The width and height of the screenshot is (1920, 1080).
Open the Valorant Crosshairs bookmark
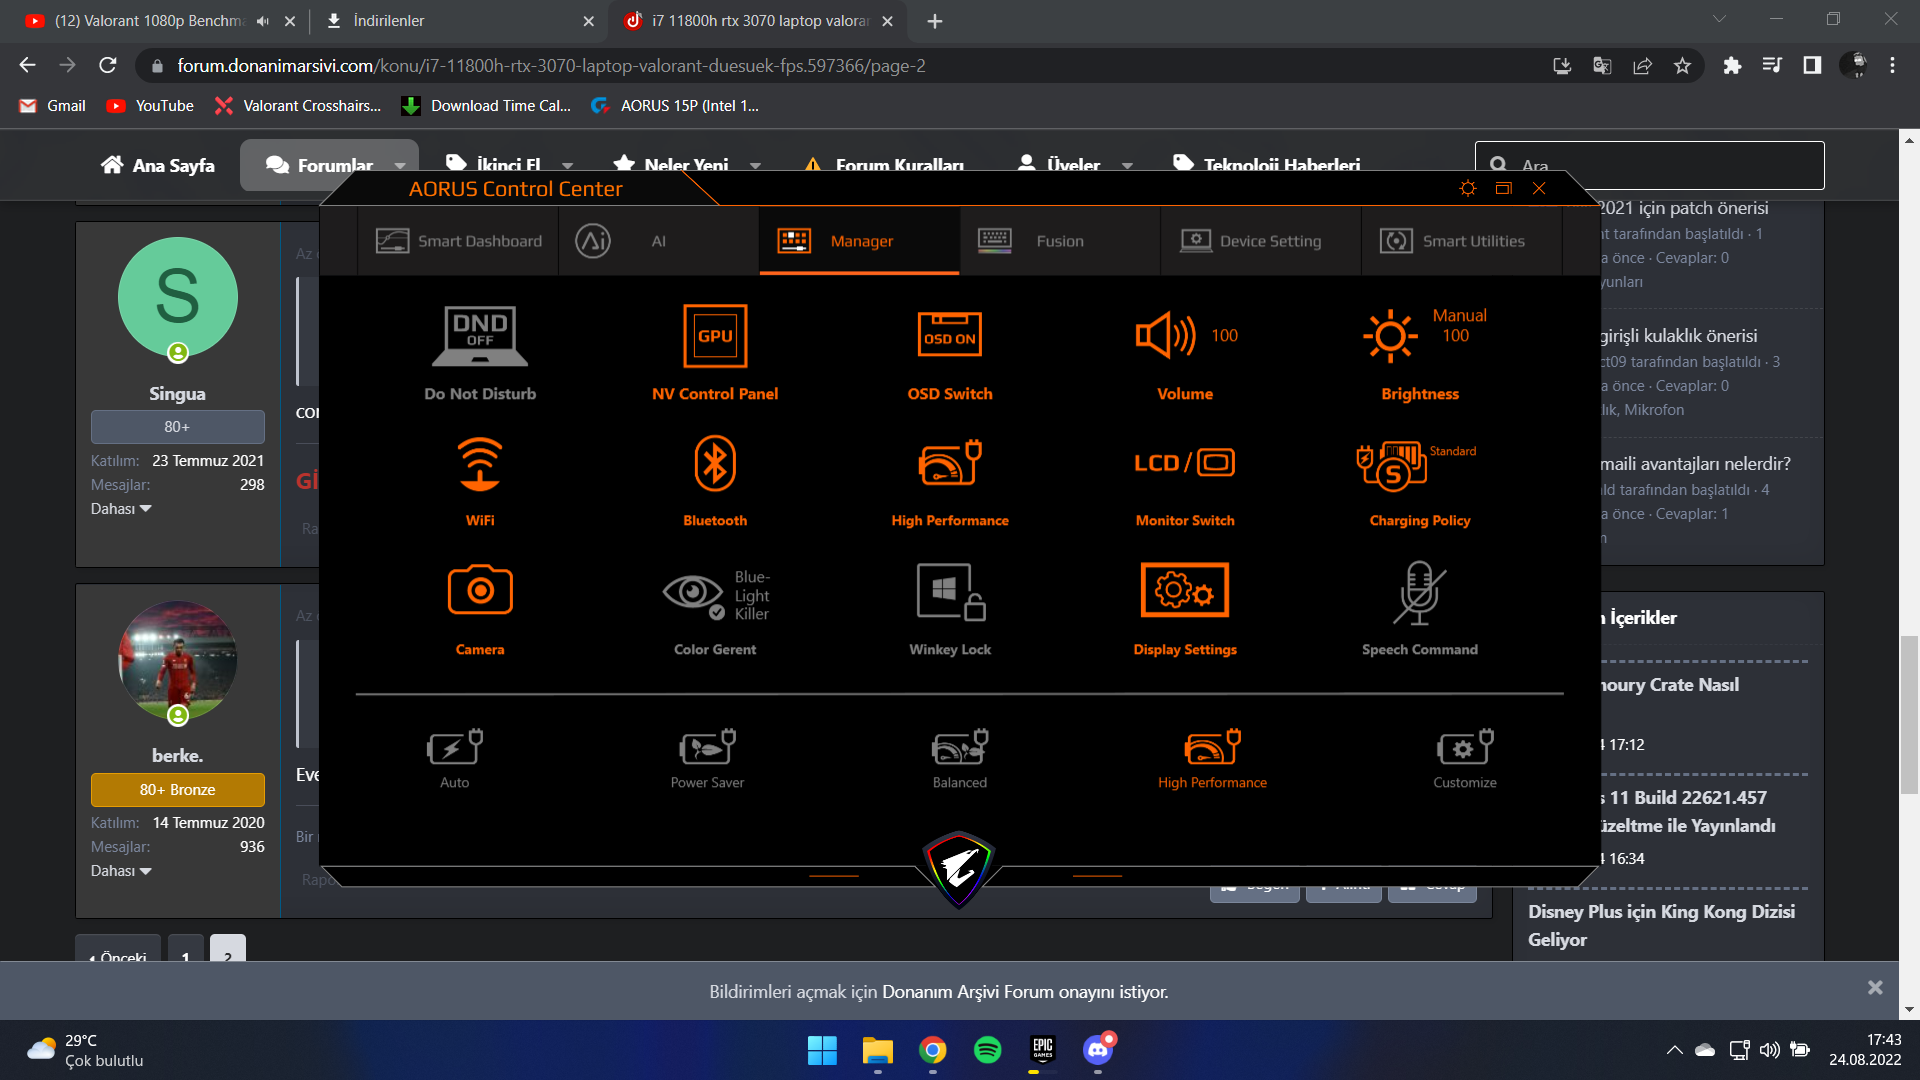tap(298, 106)
